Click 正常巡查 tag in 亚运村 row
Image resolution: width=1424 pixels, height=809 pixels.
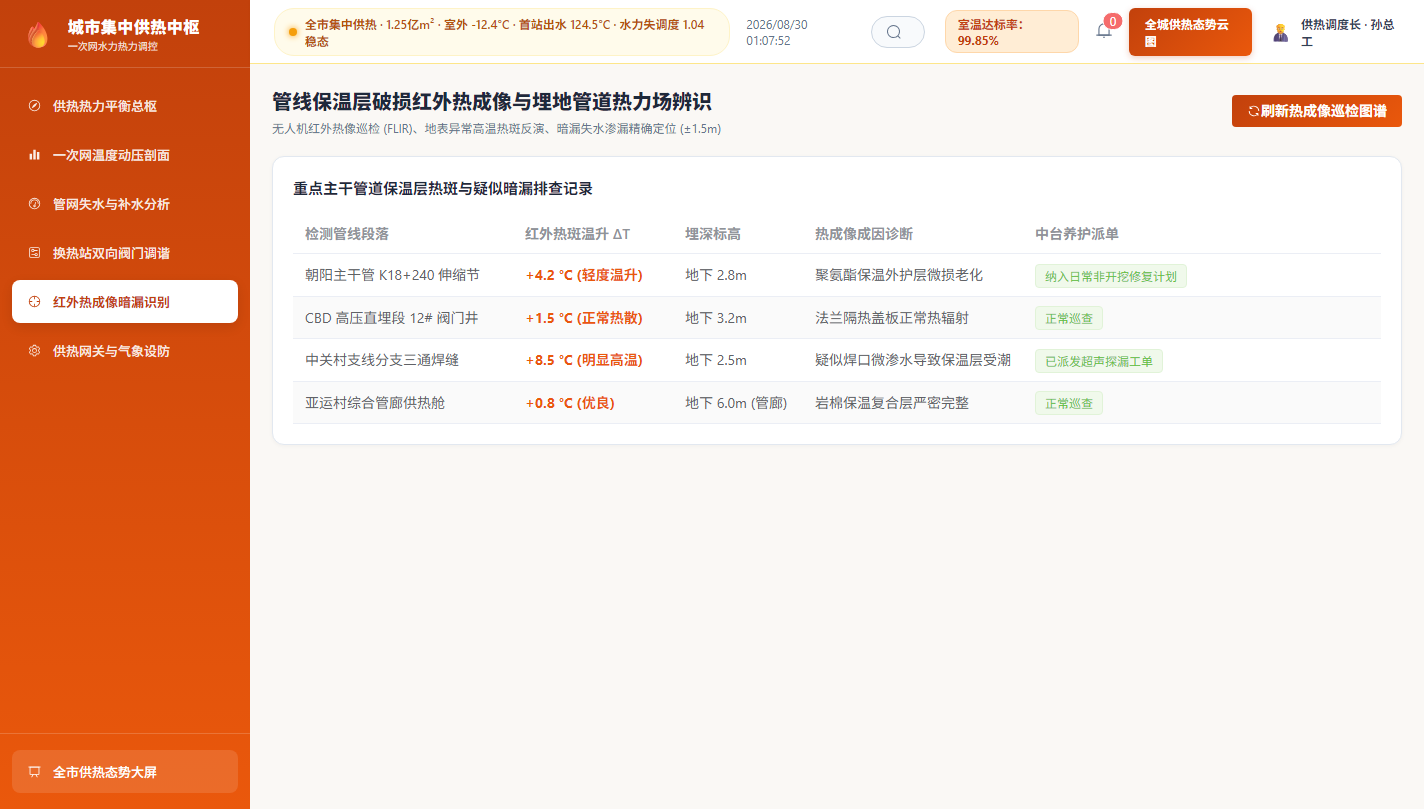1068,403
